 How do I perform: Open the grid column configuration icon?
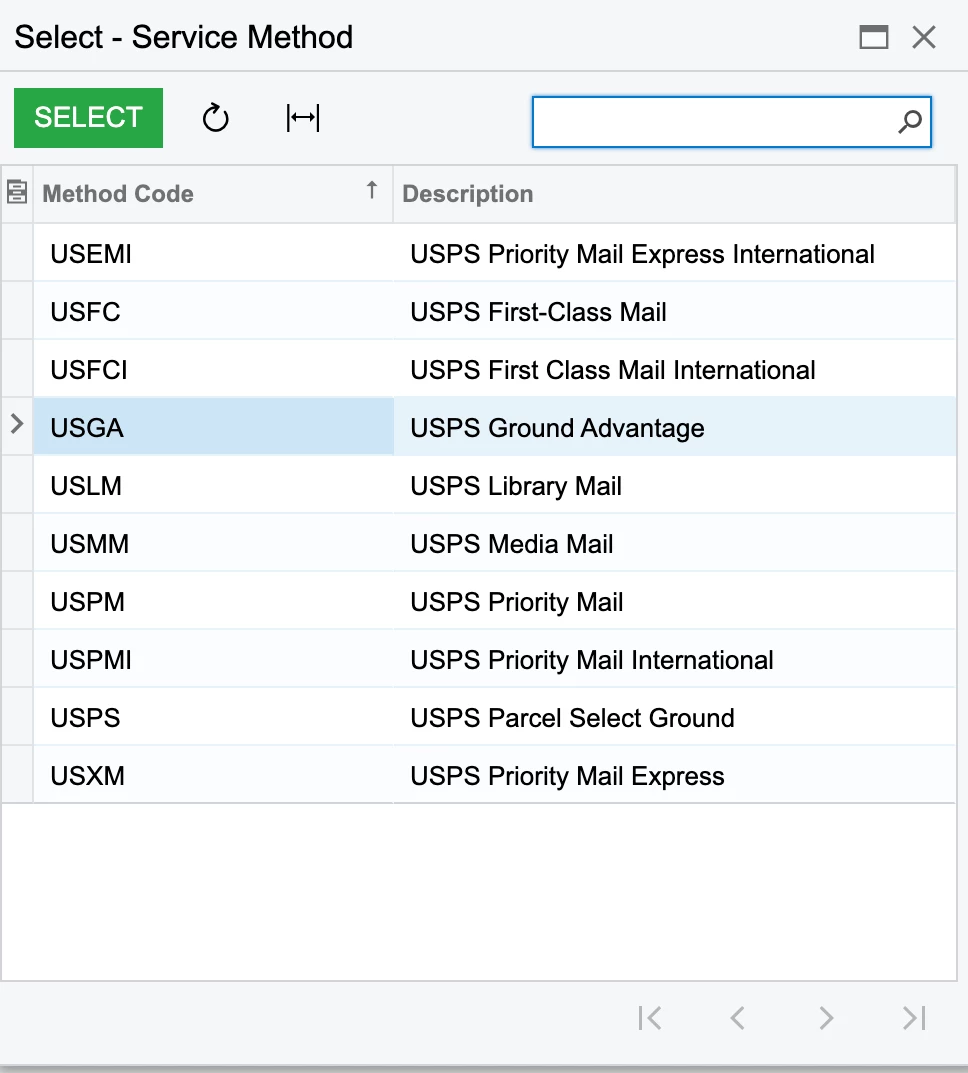click(17, 192)
